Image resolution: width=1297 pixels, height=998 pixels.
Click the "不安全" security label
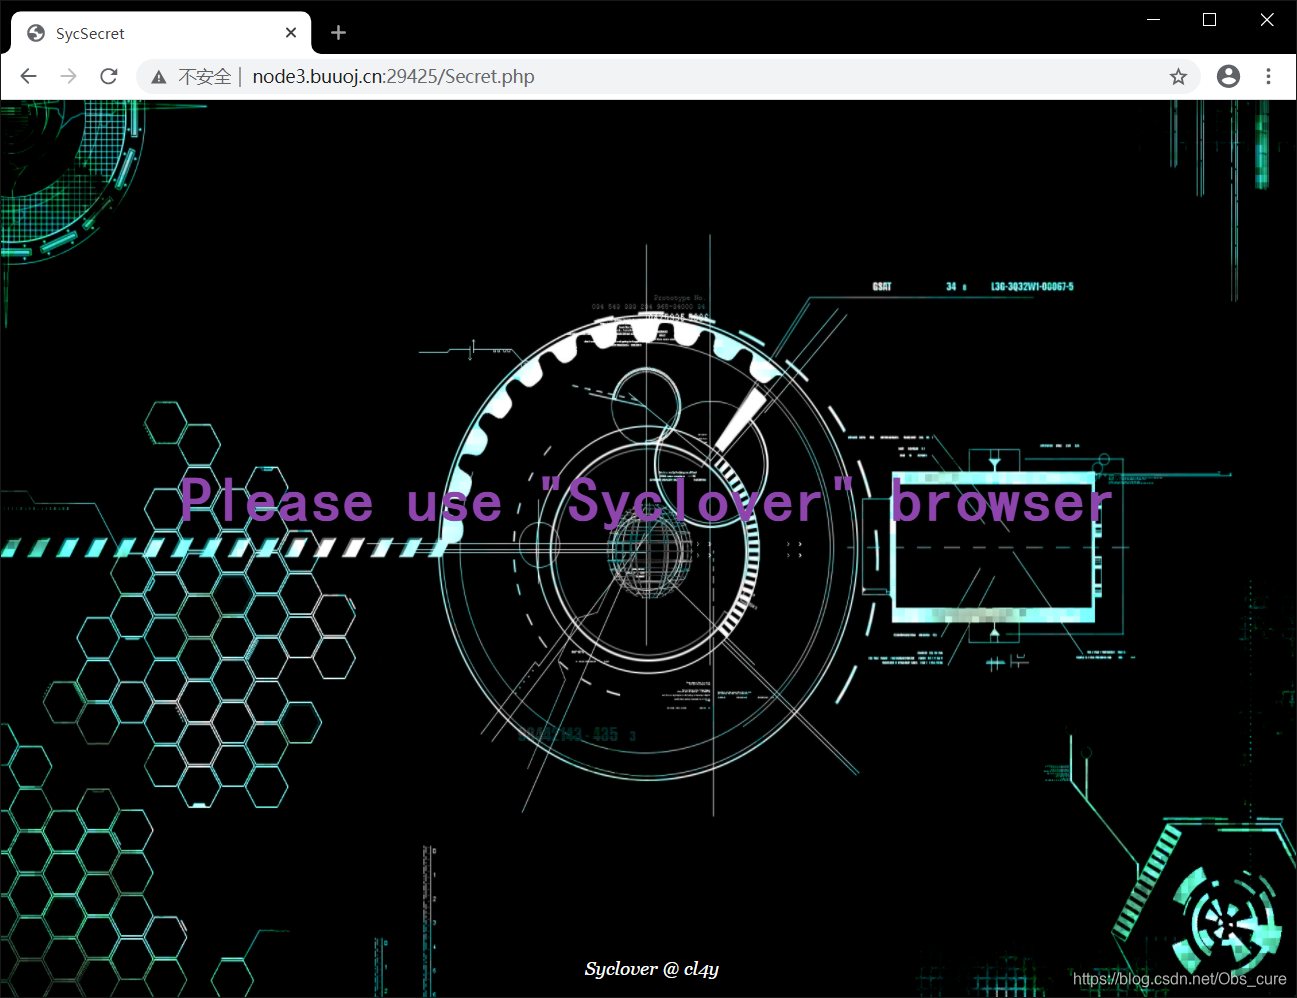[204, 77]
